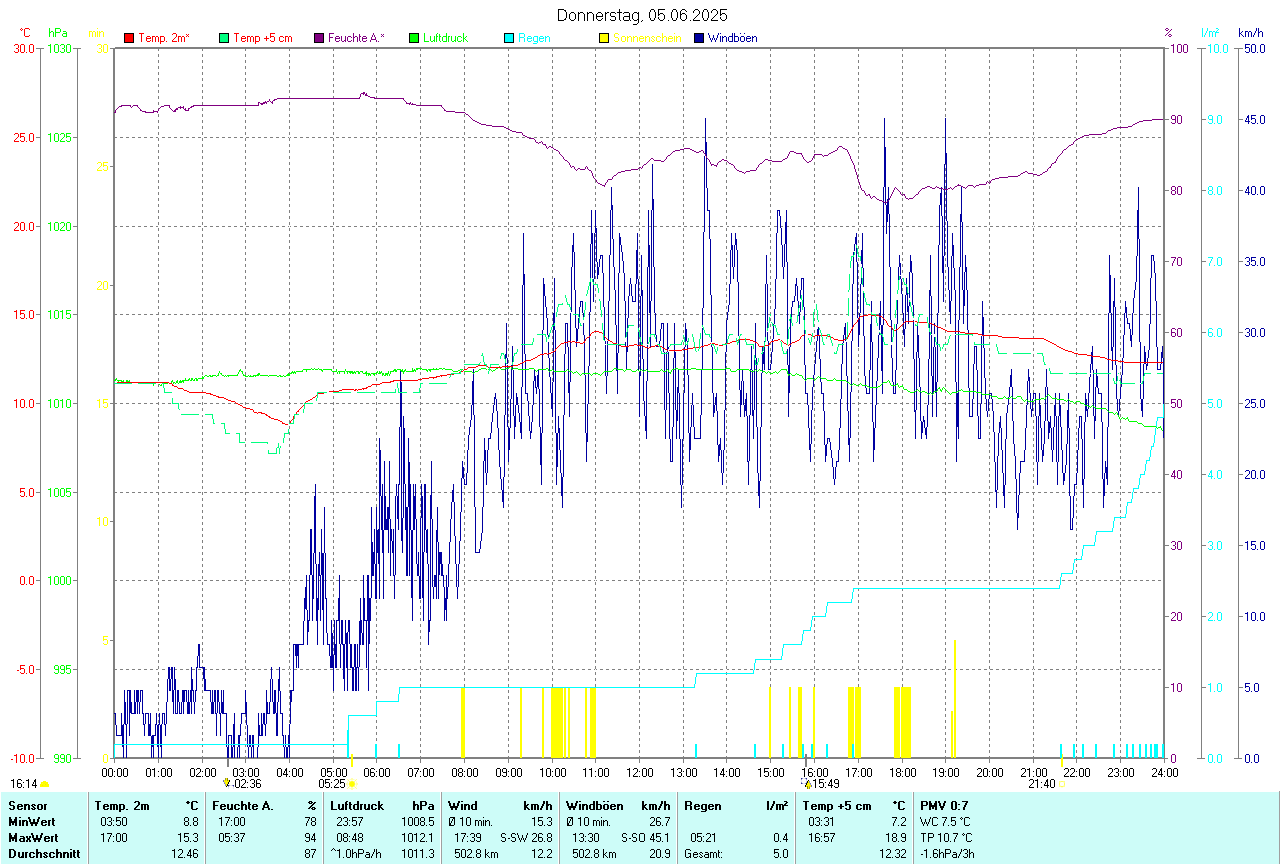Click the Temp +5 cm legend swatch
This screenshot has width=1280, height=864.
tap(224, 38)
